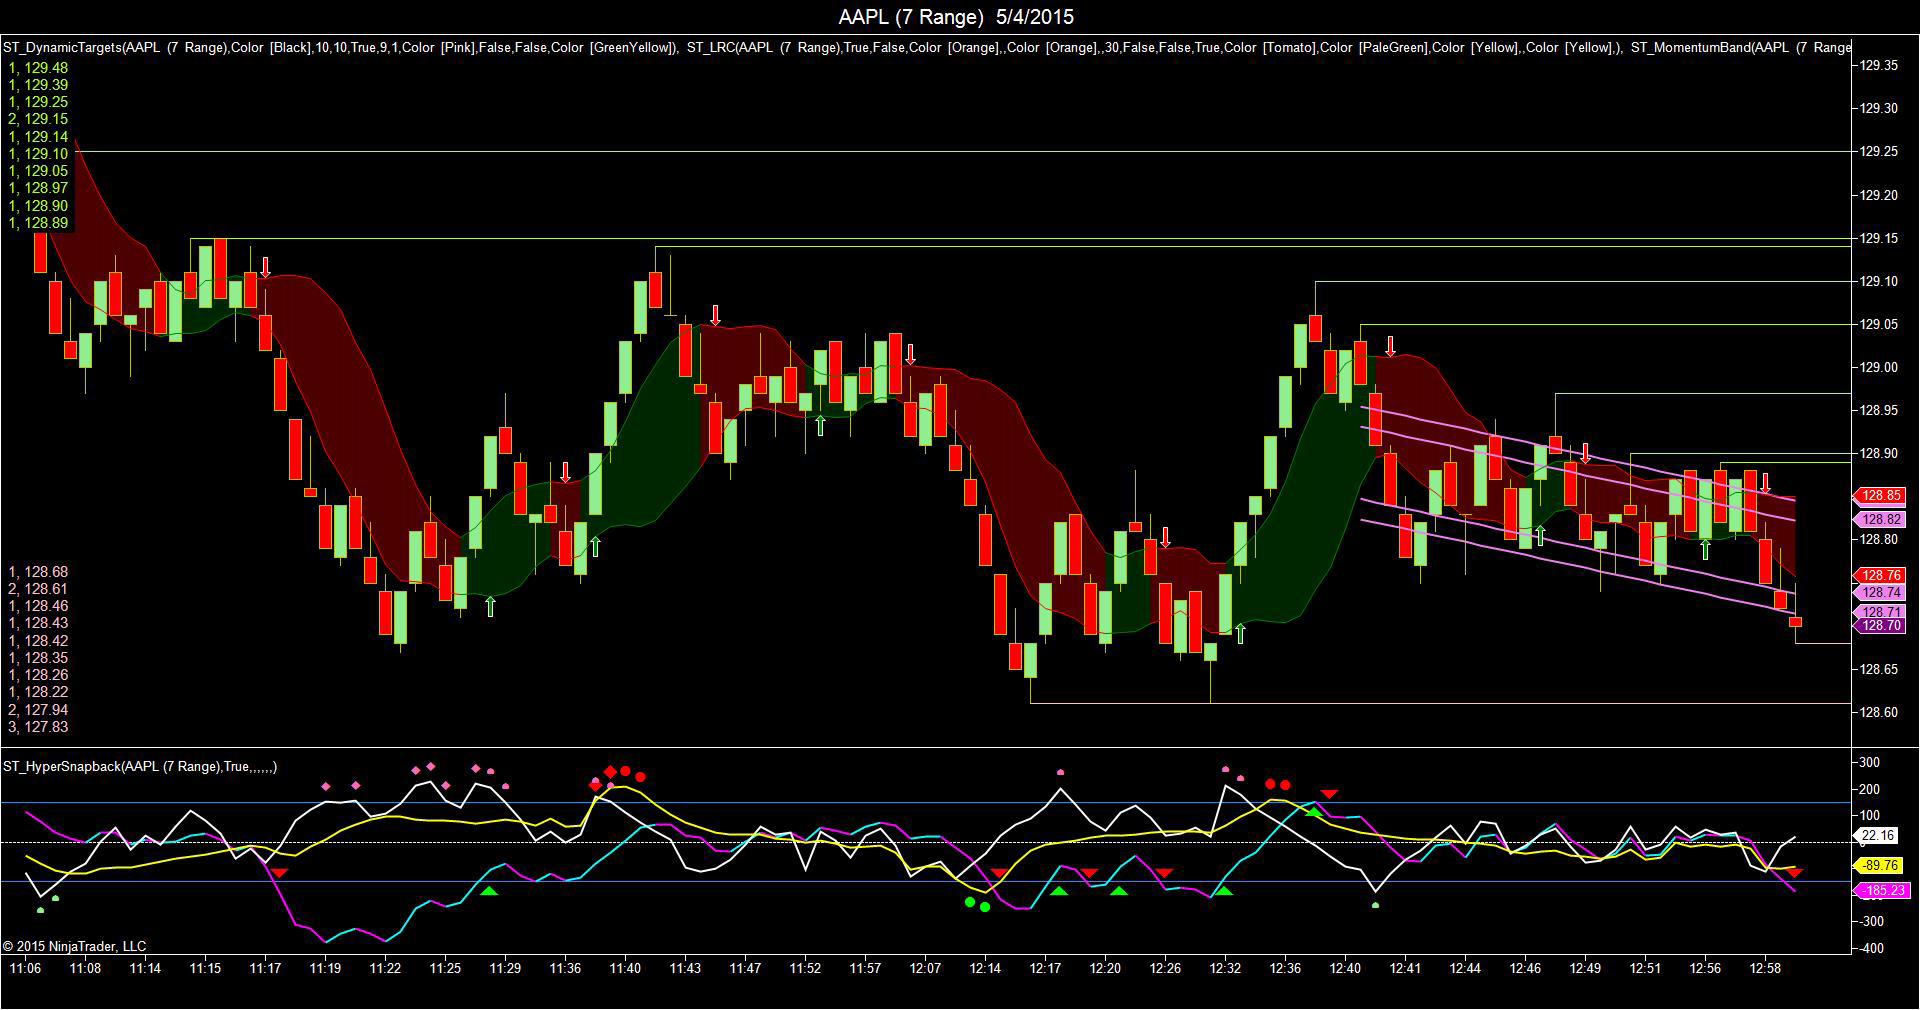Click the pink 128.74 price marker
Screen dimensions: 1920x1010
[1880, 592]
